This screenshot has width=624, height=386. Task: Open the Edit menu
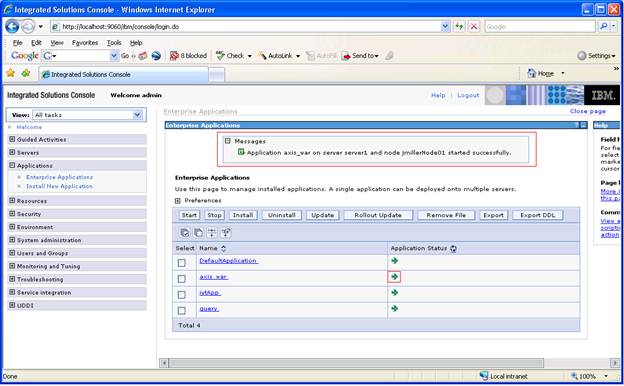point(36,43)
